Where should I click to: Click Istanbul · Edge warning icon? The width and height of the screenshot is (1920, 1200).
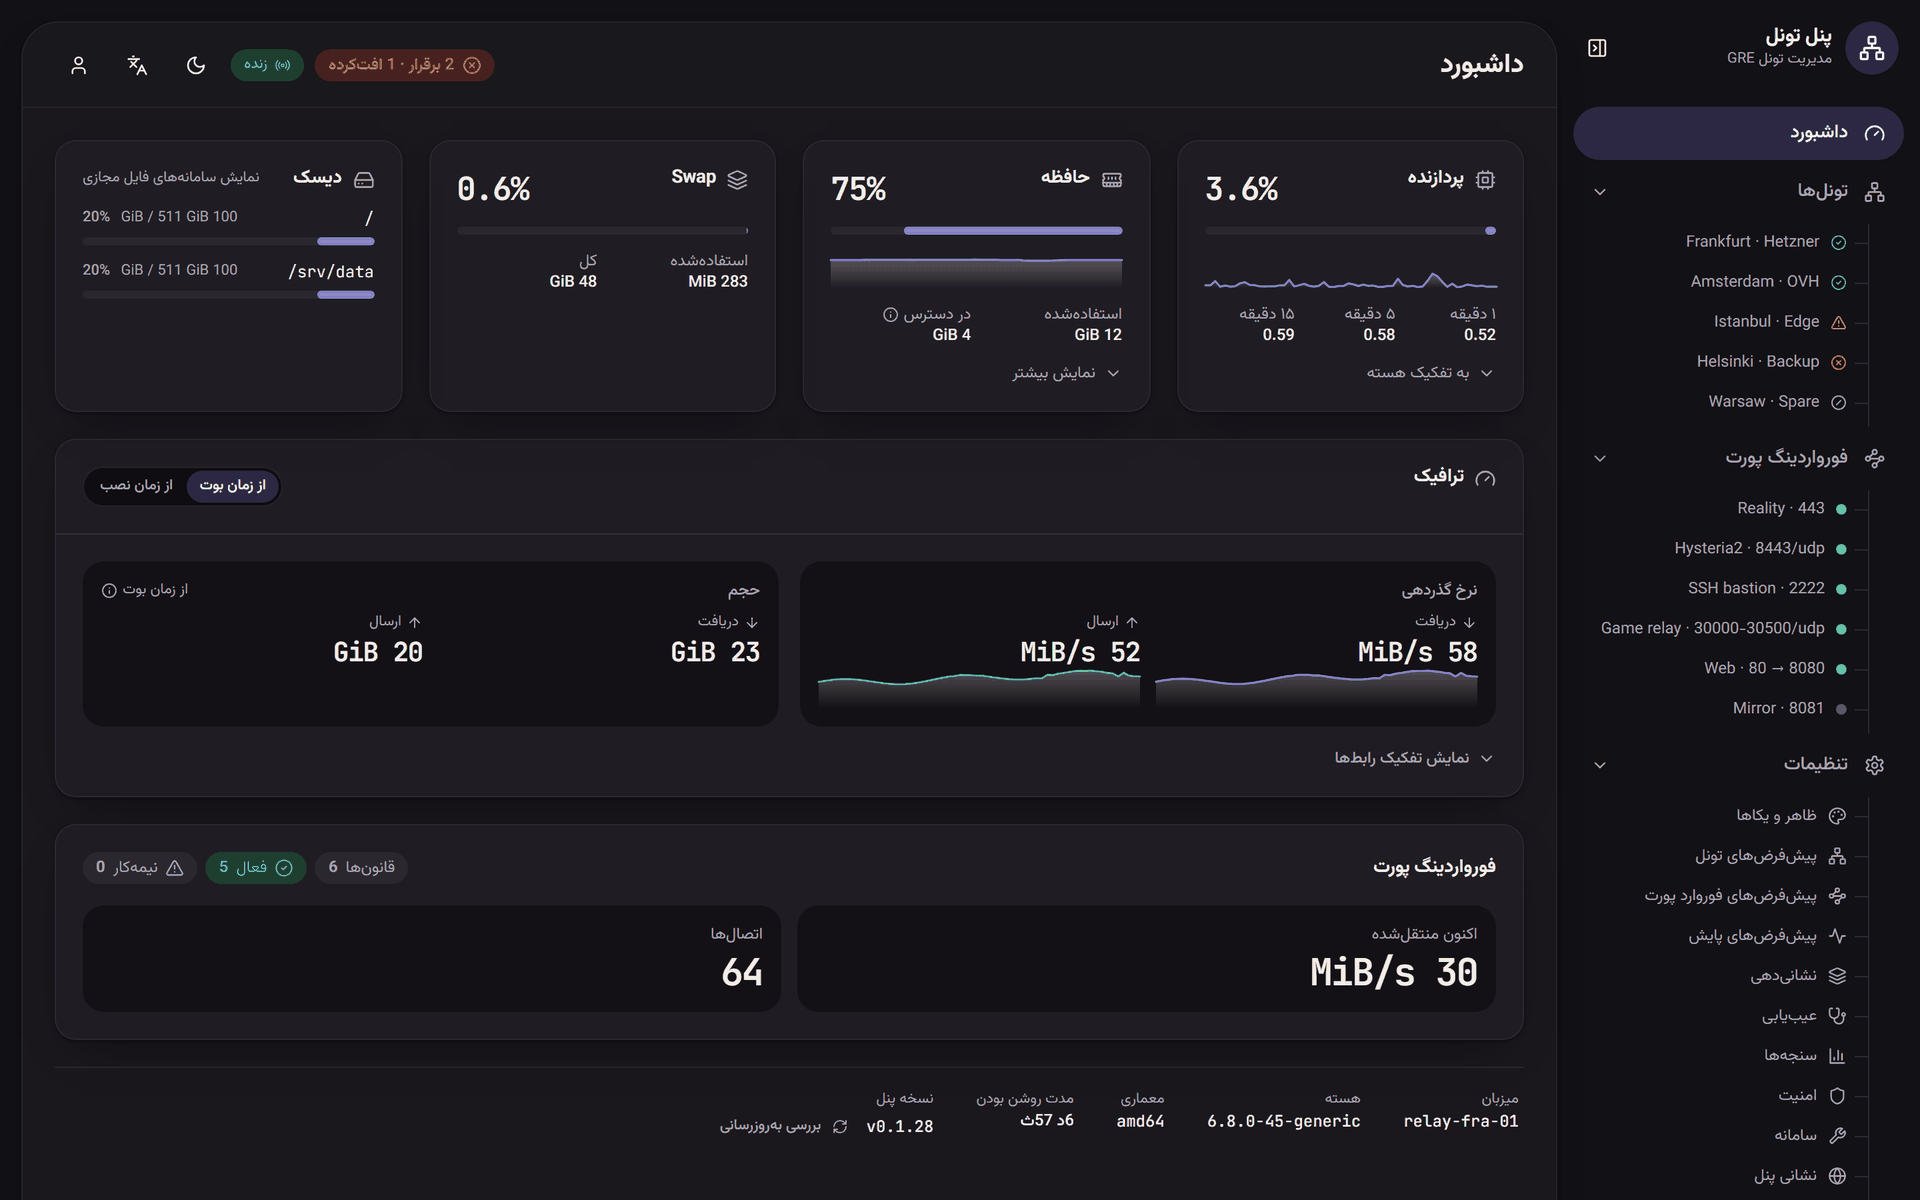(1838, 323)
